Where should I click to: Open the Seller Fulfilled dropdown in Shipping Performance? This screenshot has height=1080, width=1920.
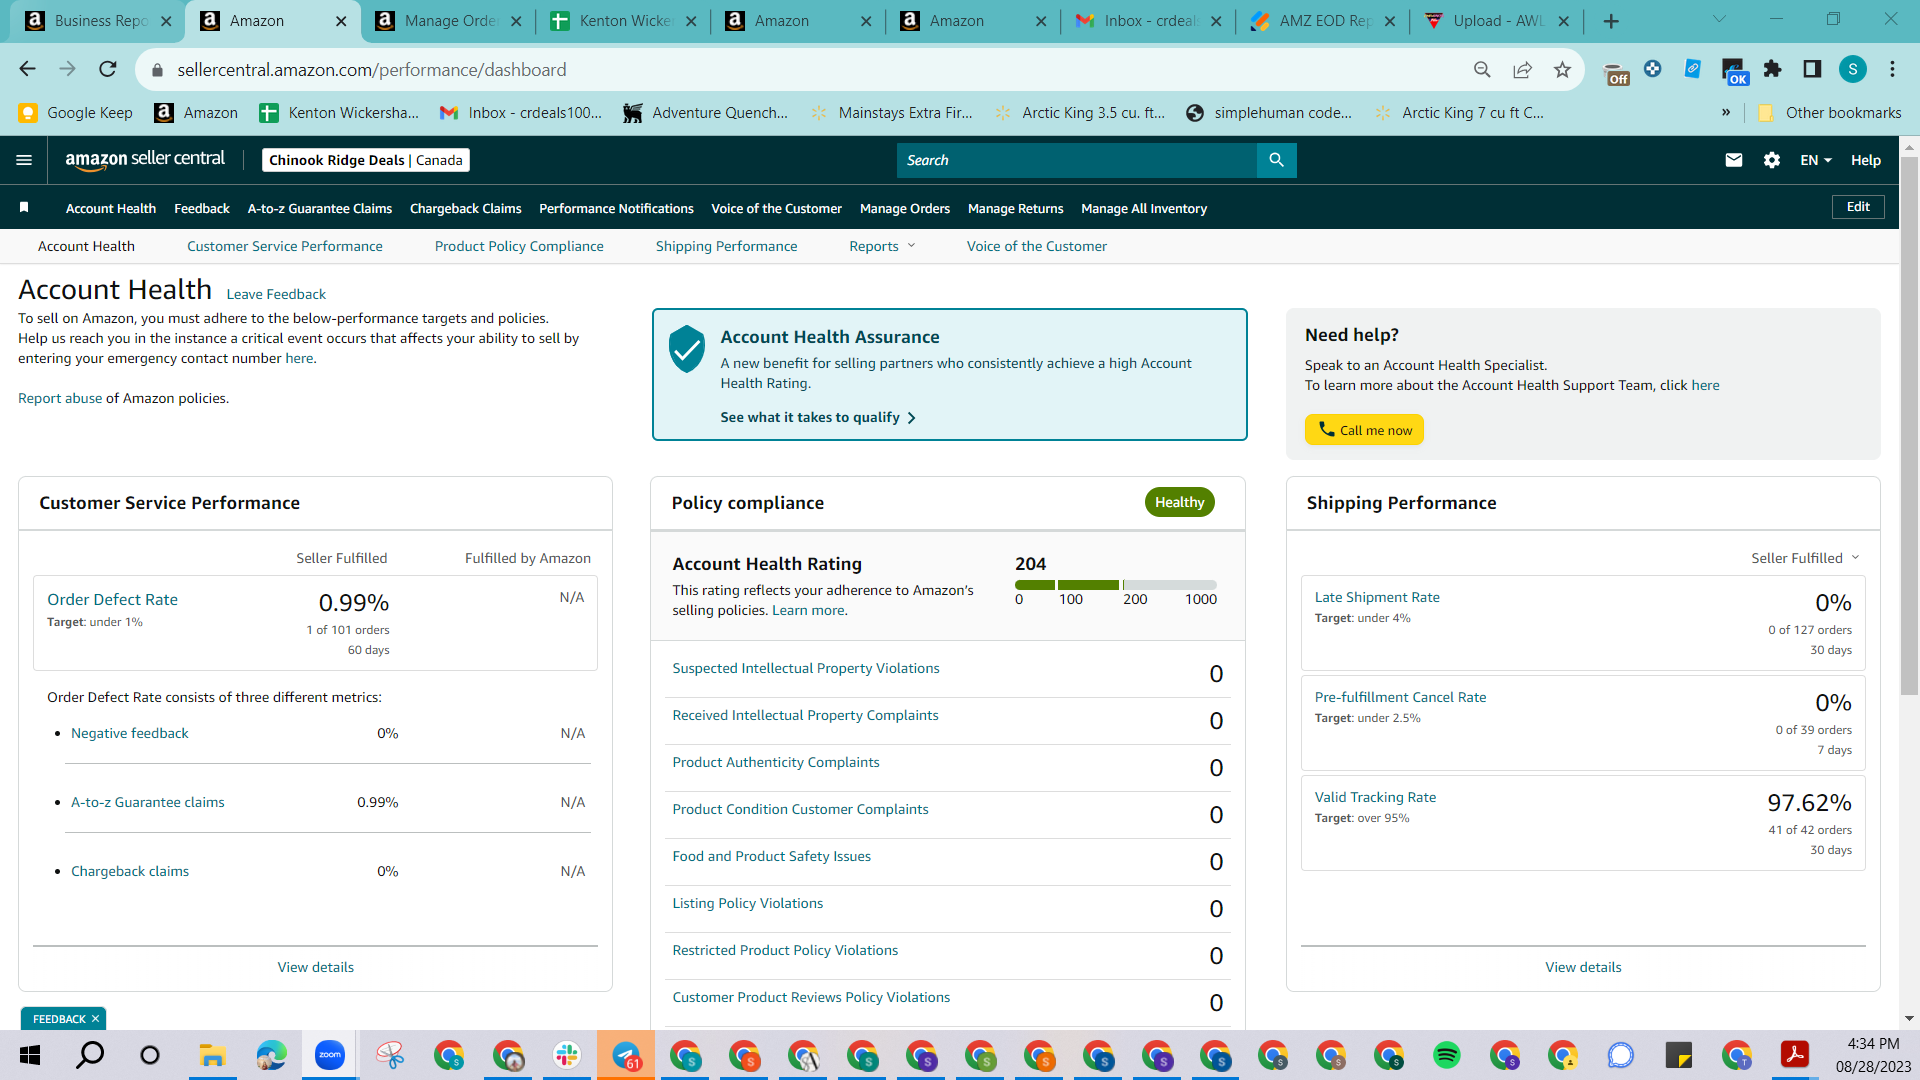click(1805, 558)
